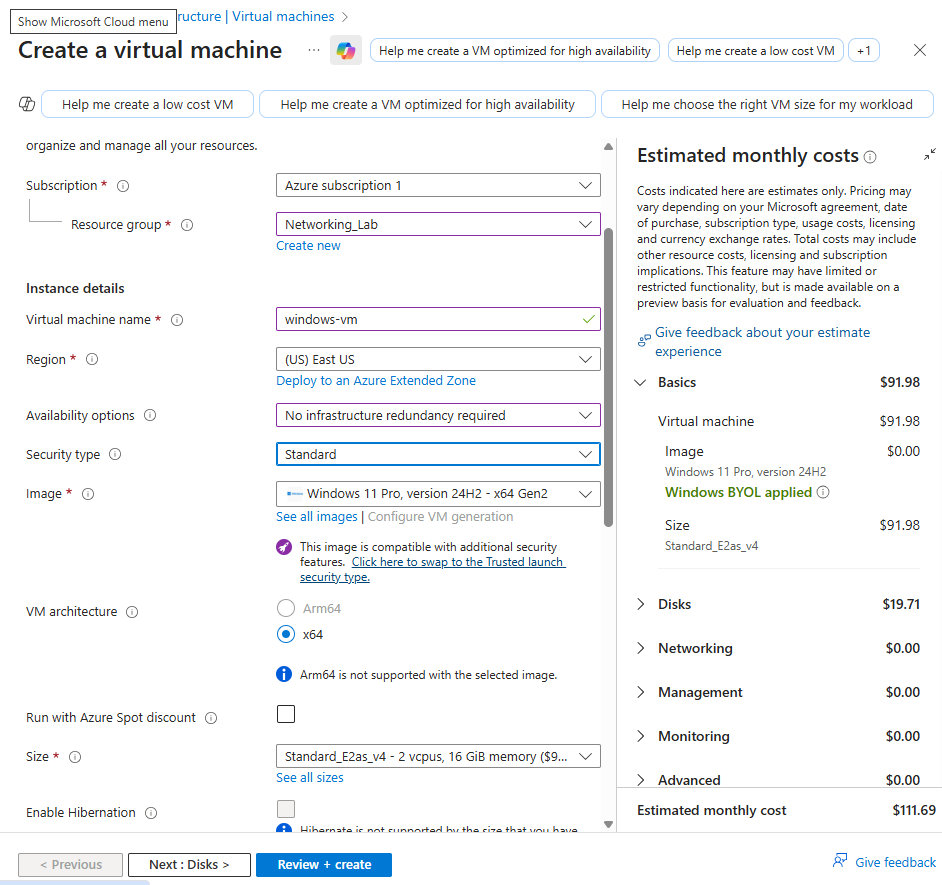
Task: Select the Arm64 architecture radio button
Action: point(286,608)
